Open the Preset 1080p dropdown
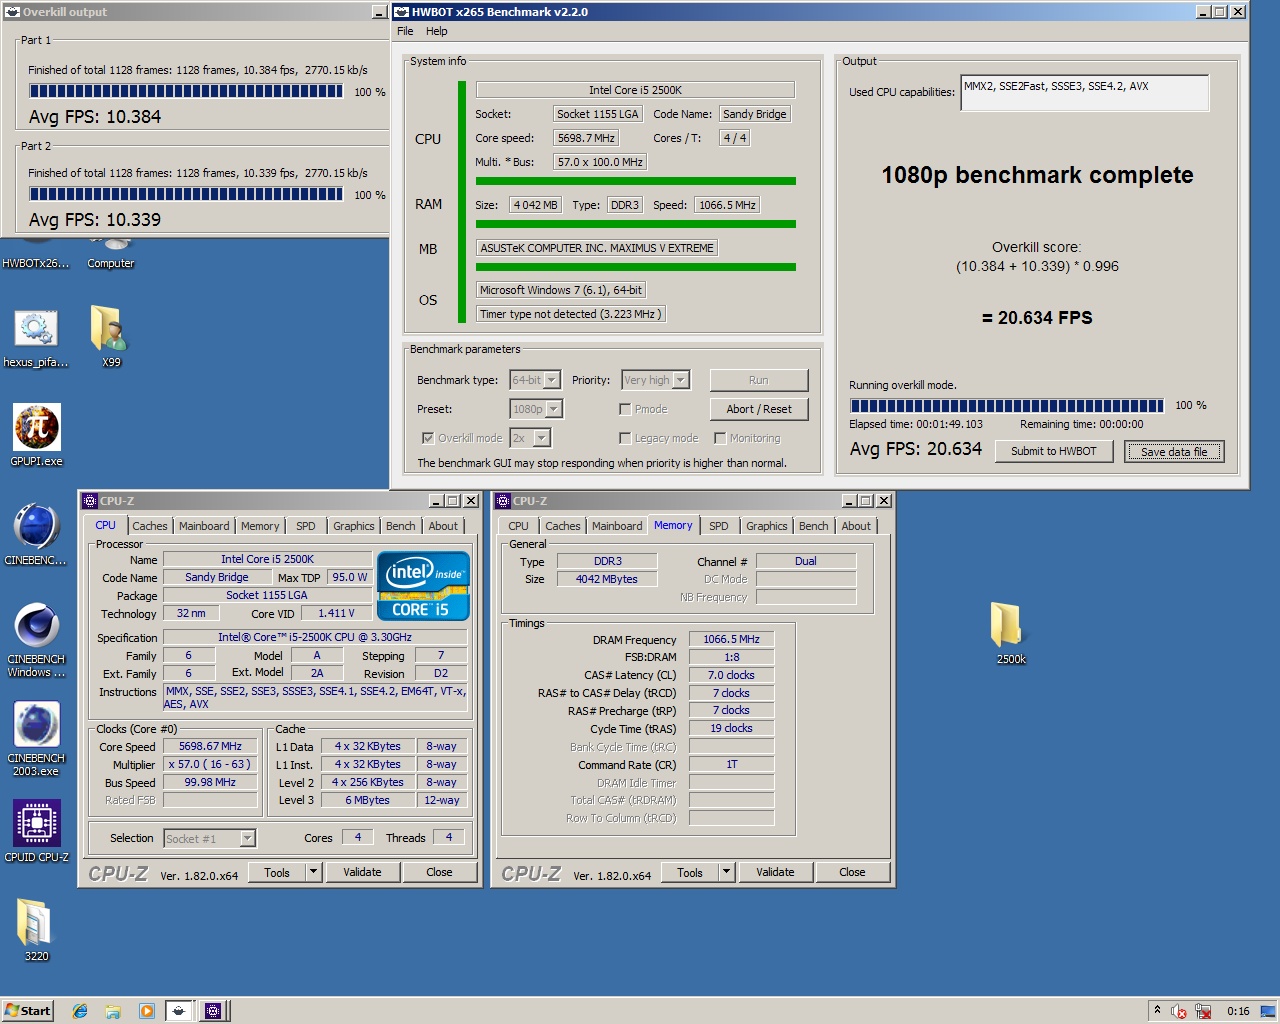 [536, 409]
